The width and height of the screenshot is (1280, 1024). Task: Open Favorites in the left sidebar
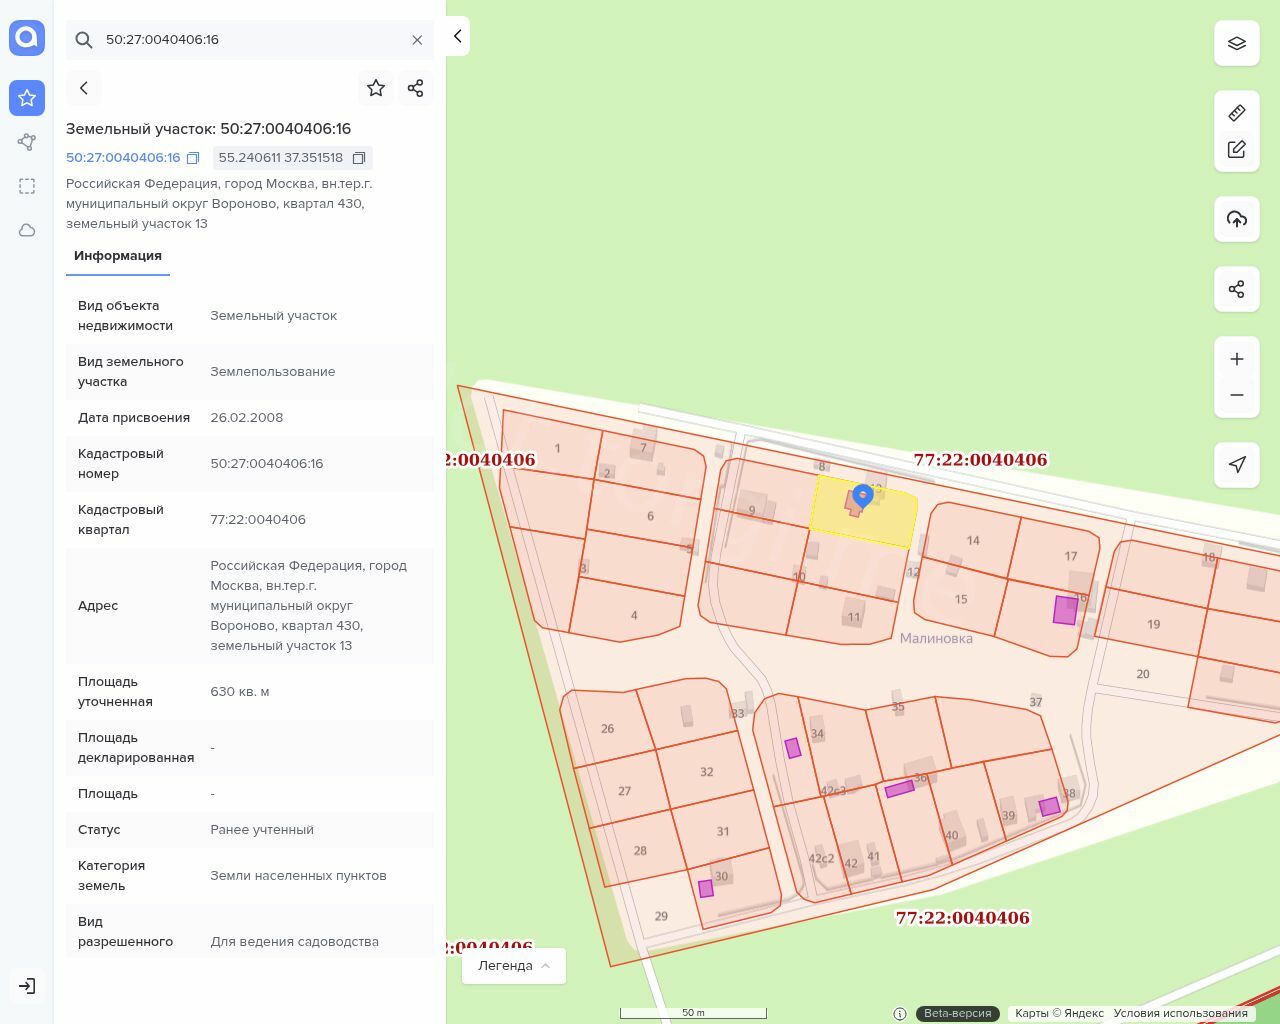27,98
